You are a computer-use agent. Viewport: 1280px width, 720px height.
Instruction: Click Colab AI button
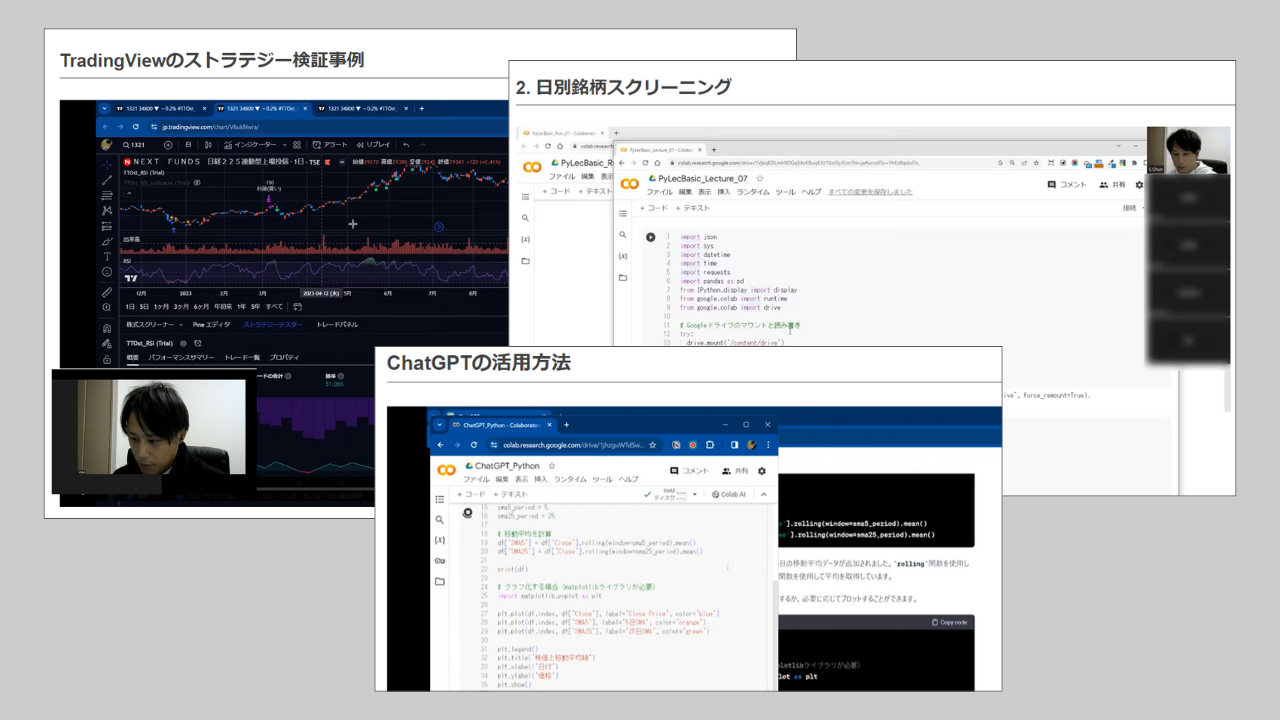729,494
